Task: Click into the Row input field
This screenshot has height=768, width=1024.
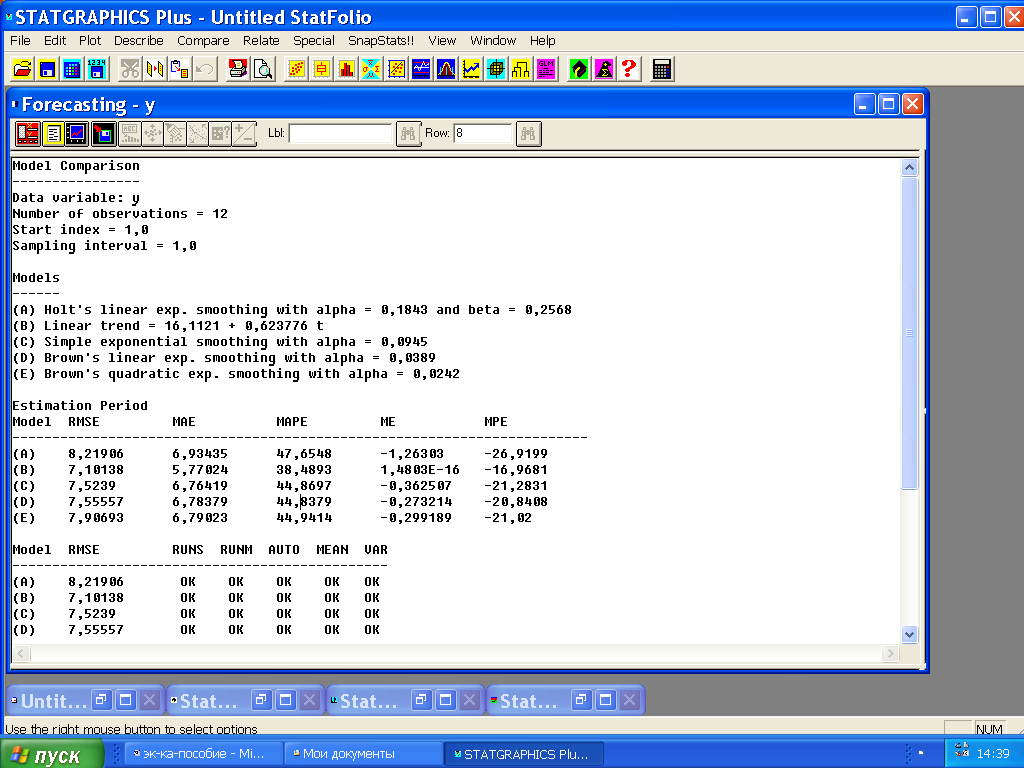Action: 483,134
